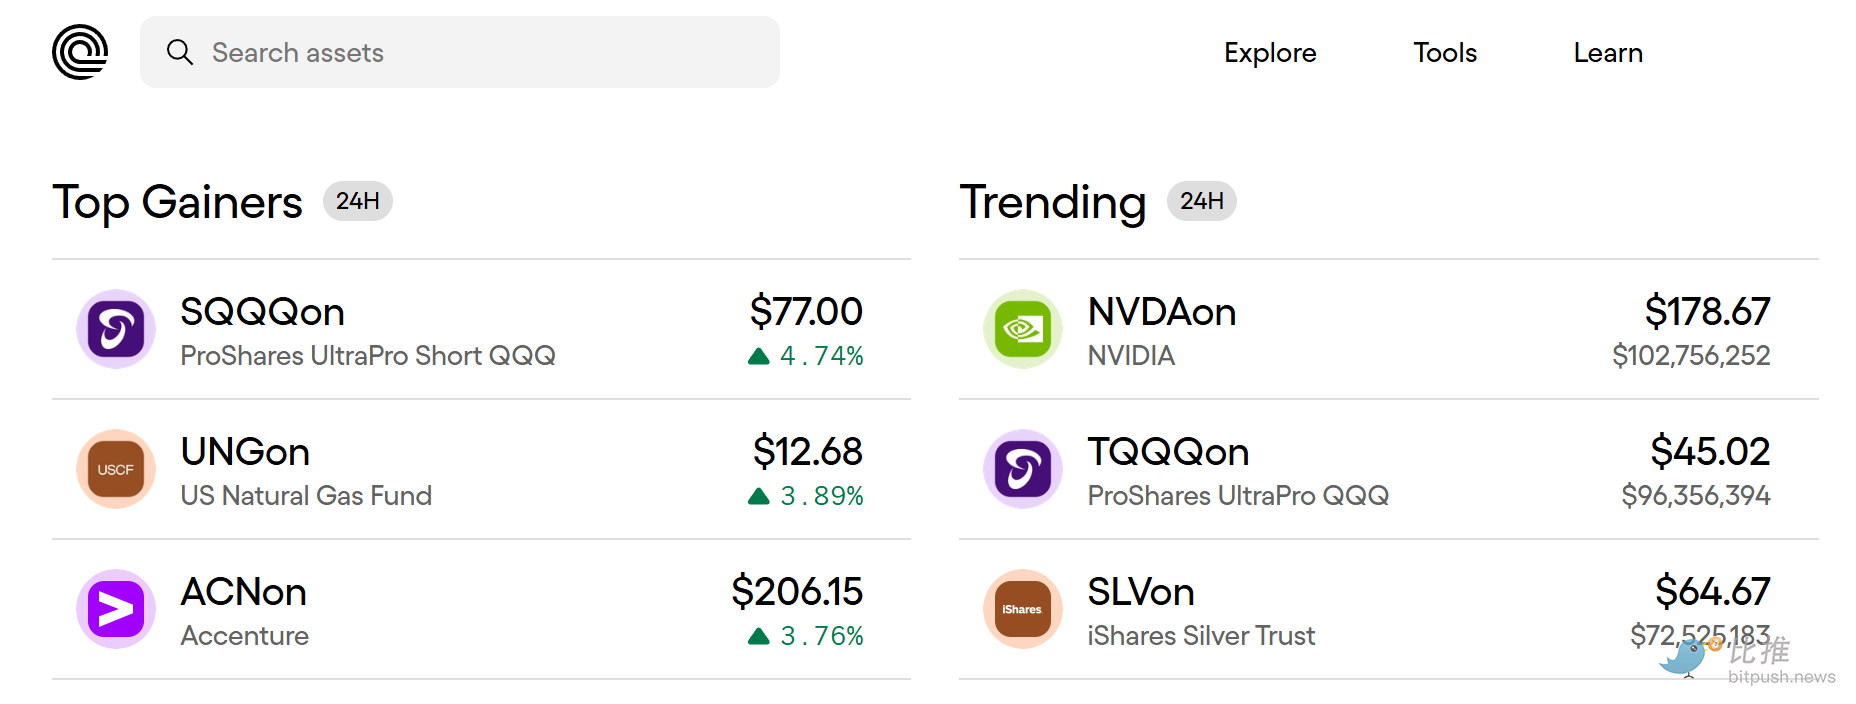Screen dimensions: 1856x704
Task: Select the UNGon $12.68 price
Action: [807, 452]
